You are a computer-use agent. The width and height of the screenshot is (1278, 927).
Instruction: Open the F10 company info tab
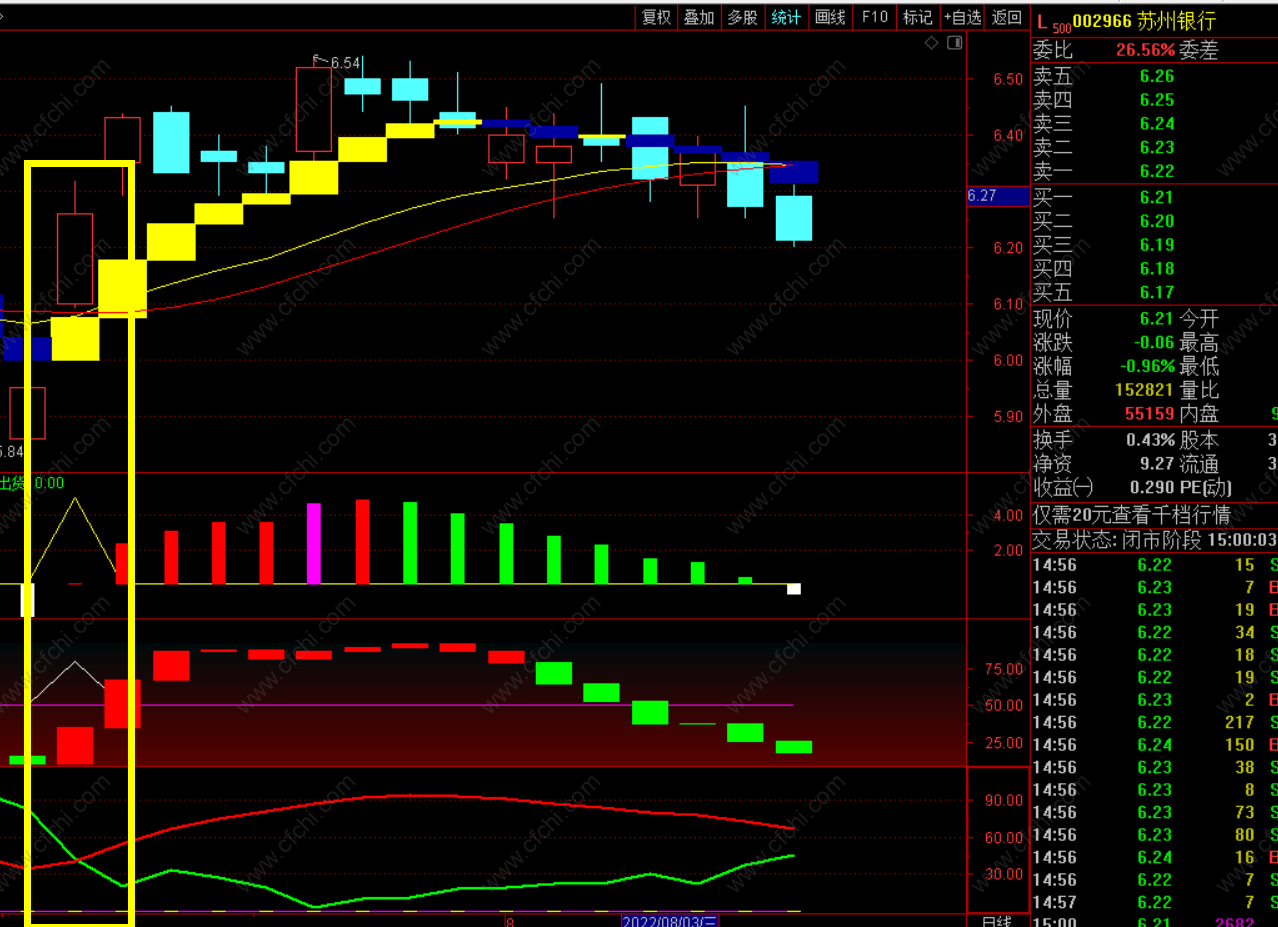pyautogui.click(x=874, y=16)
